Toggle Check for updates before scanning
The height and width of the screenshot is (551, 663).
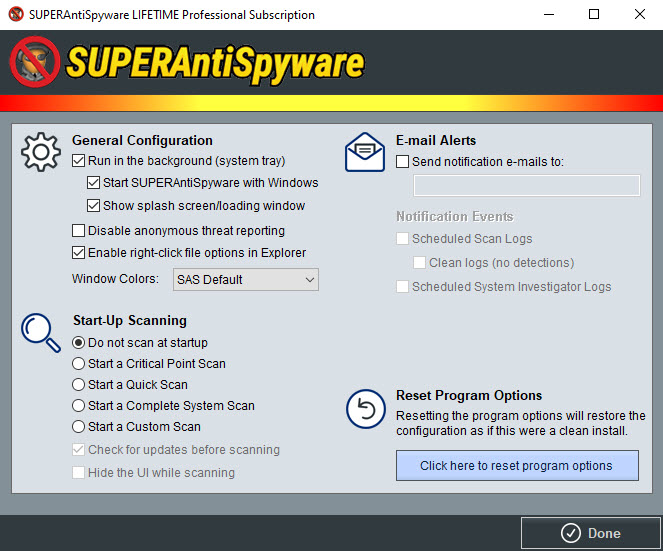(x=78, y=450)
